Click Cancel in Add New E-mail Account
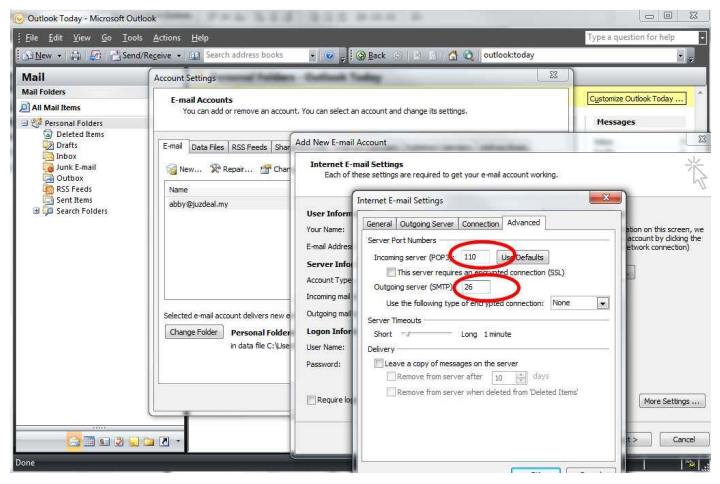This screenshot has width=720, height=484. pos(684,439)
